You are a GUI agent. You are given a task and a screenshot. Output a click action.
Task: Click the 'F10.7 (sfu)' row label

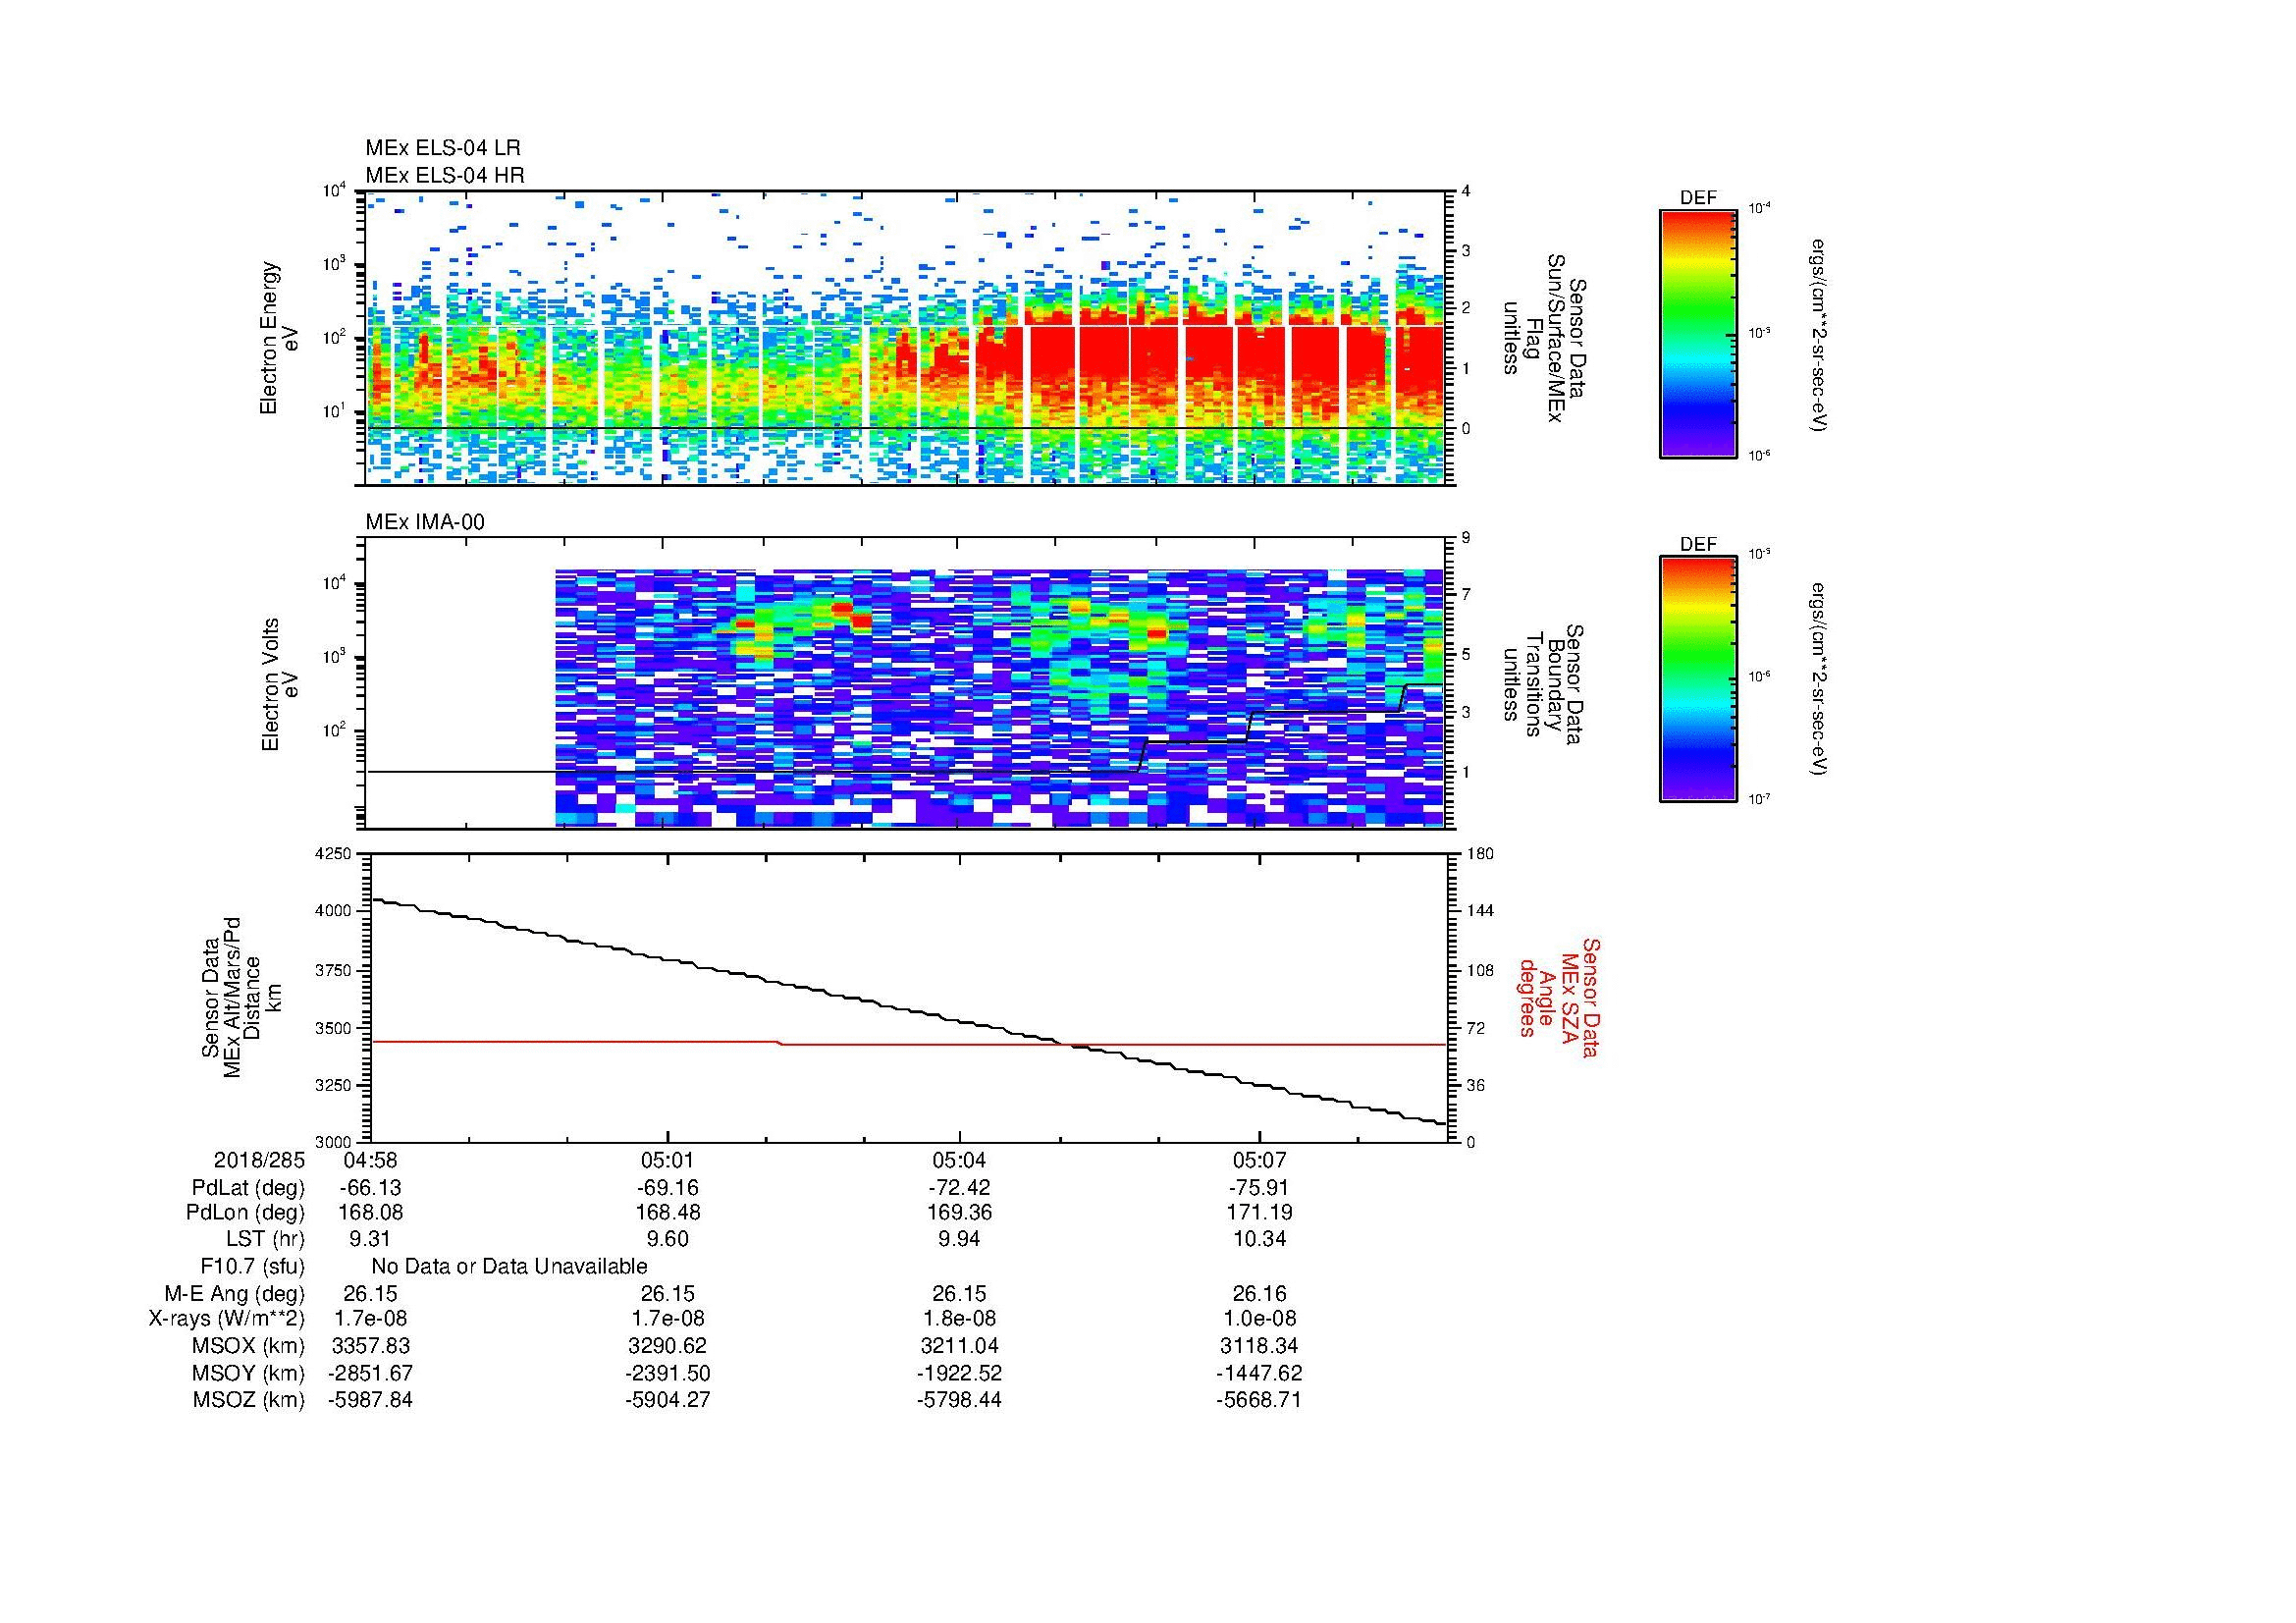coord(251,1267)
